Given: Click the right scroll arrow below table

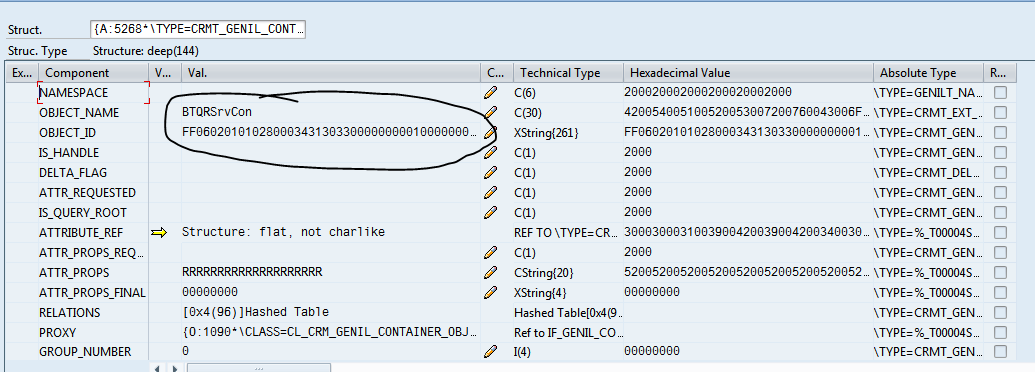Looking at the screenshot, I should 174,368.
